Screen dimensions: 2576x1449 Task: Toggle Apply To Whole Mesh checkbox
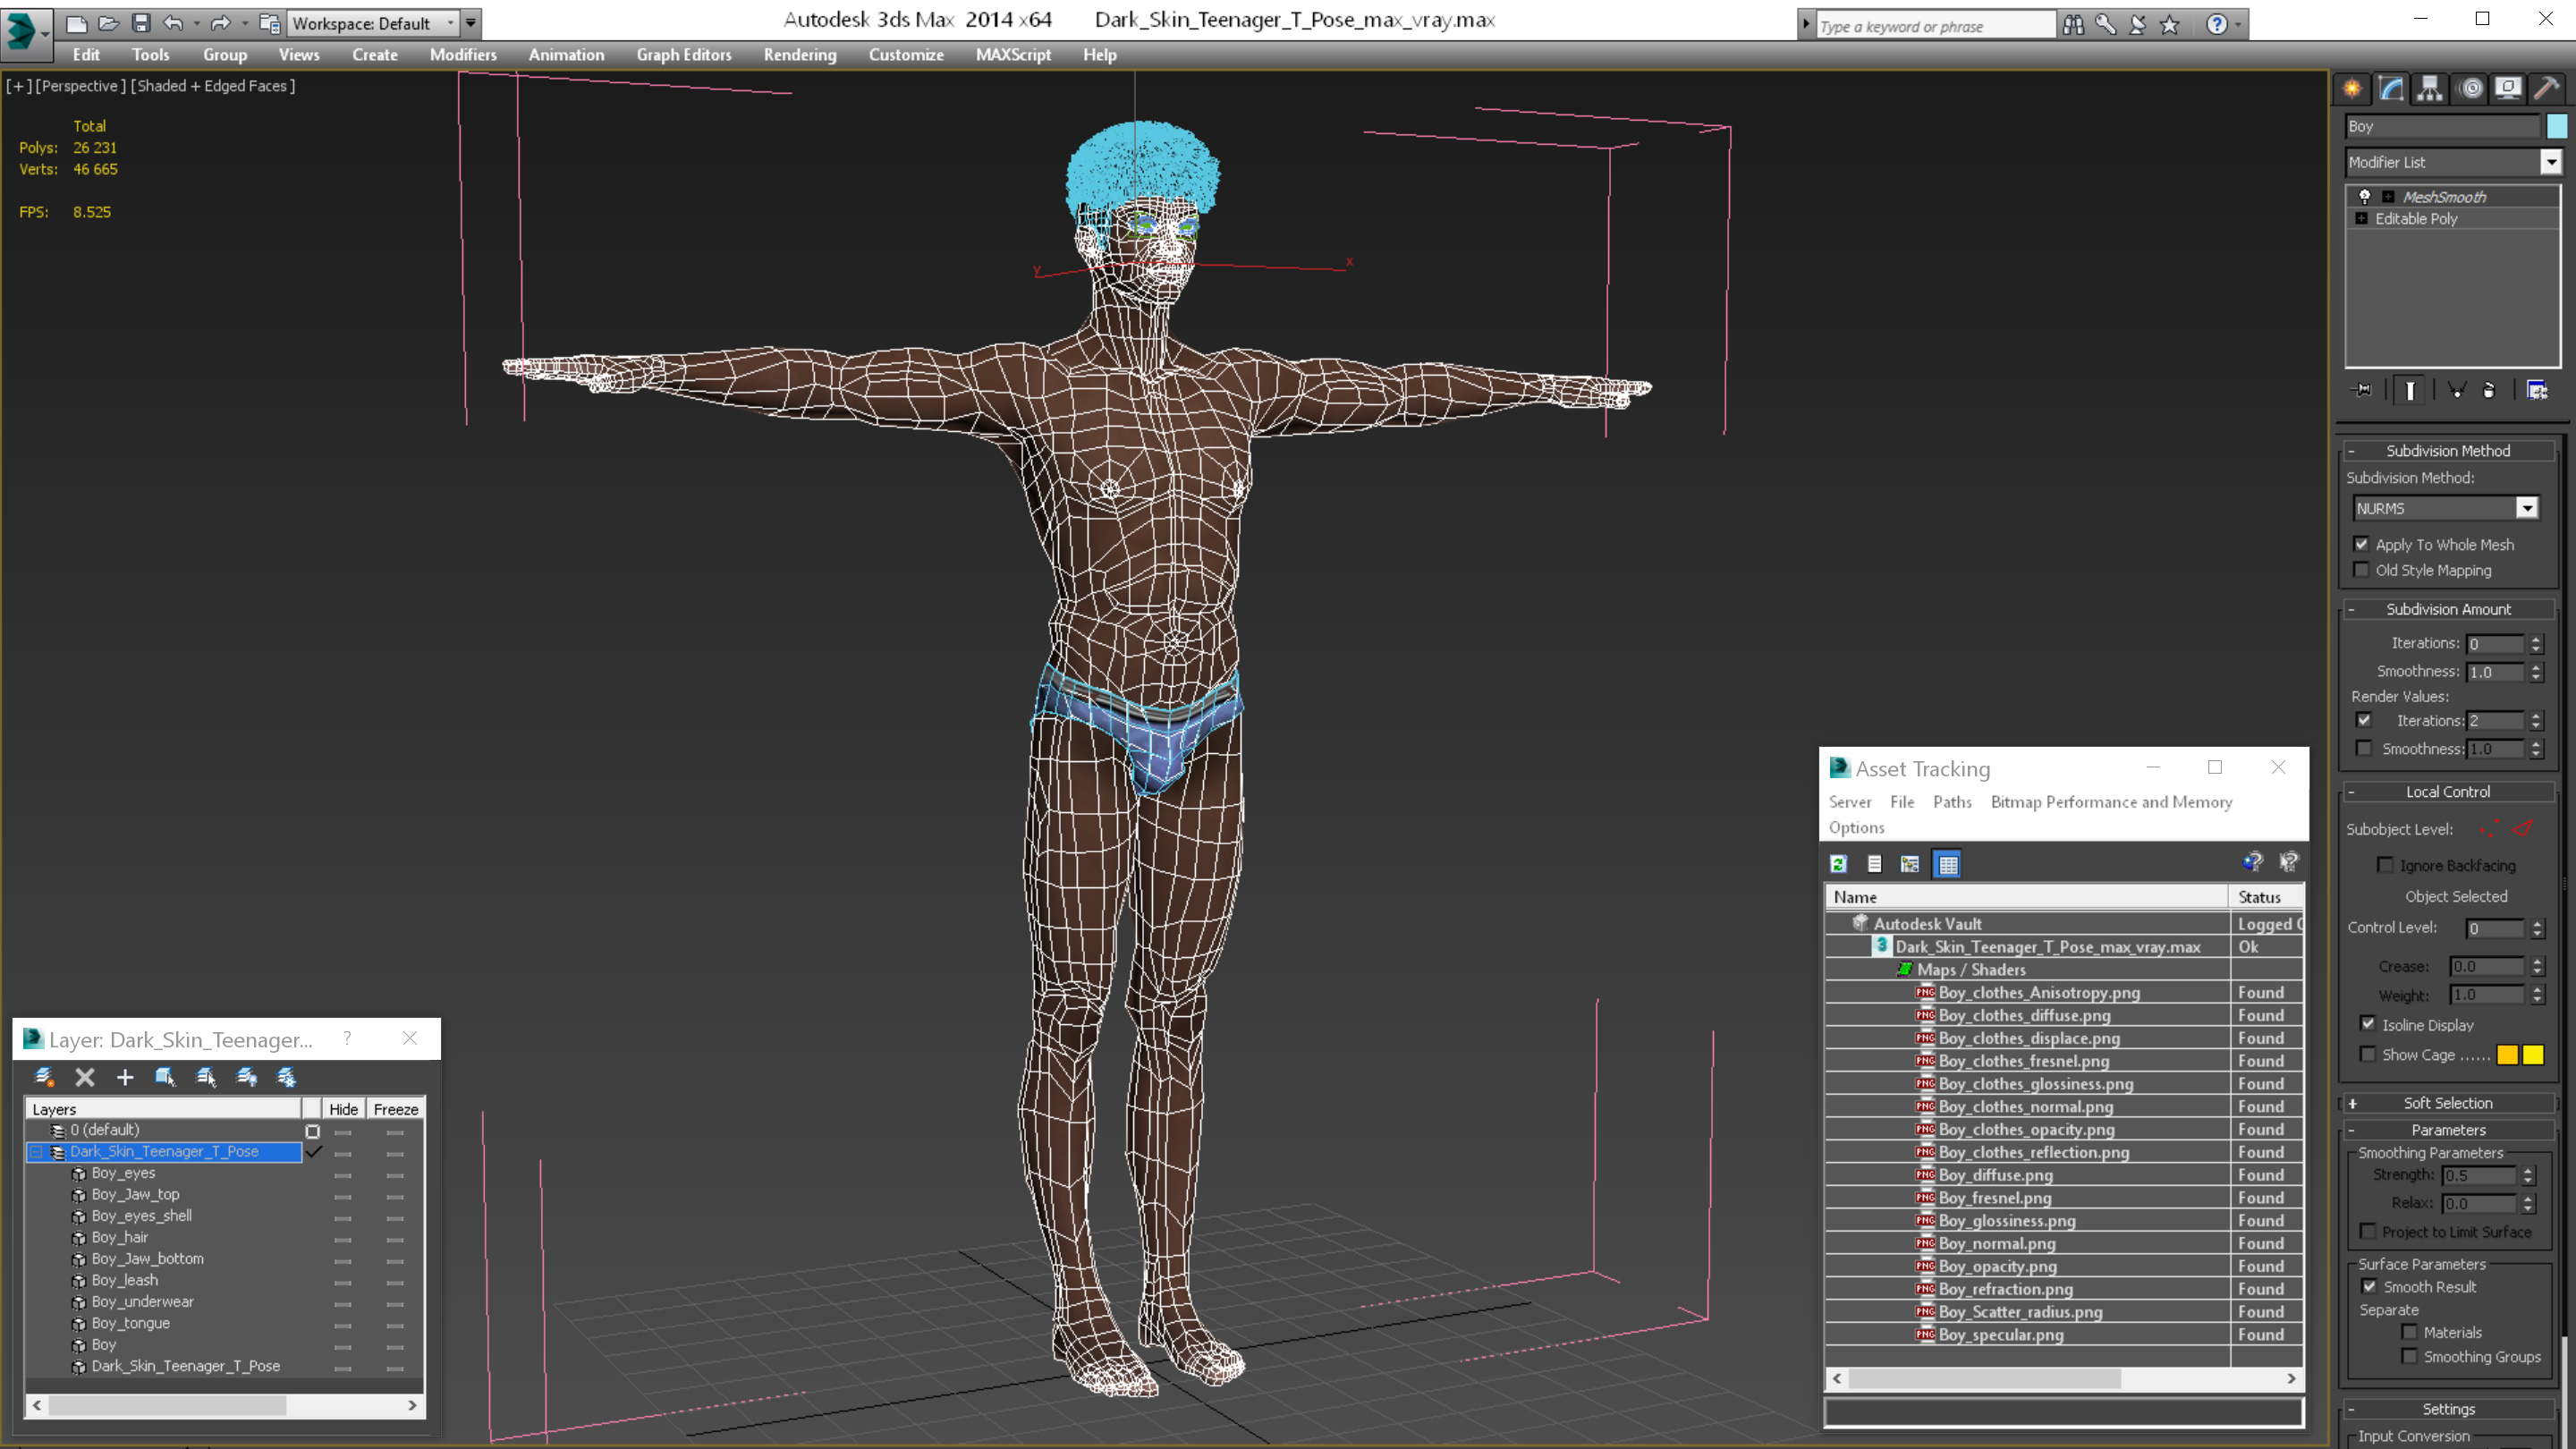(x=2361, y=544)
